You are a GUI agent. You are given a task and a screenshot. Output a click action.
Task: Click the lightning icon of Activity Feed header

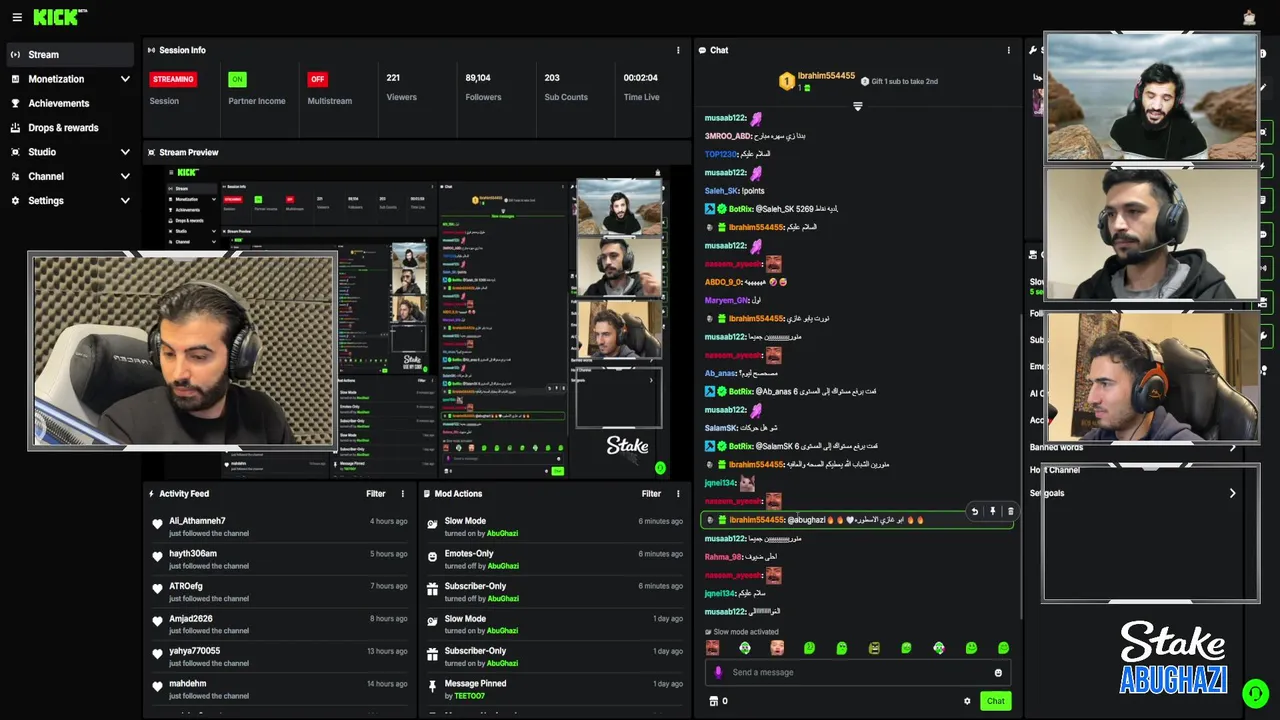click(151, 493)
